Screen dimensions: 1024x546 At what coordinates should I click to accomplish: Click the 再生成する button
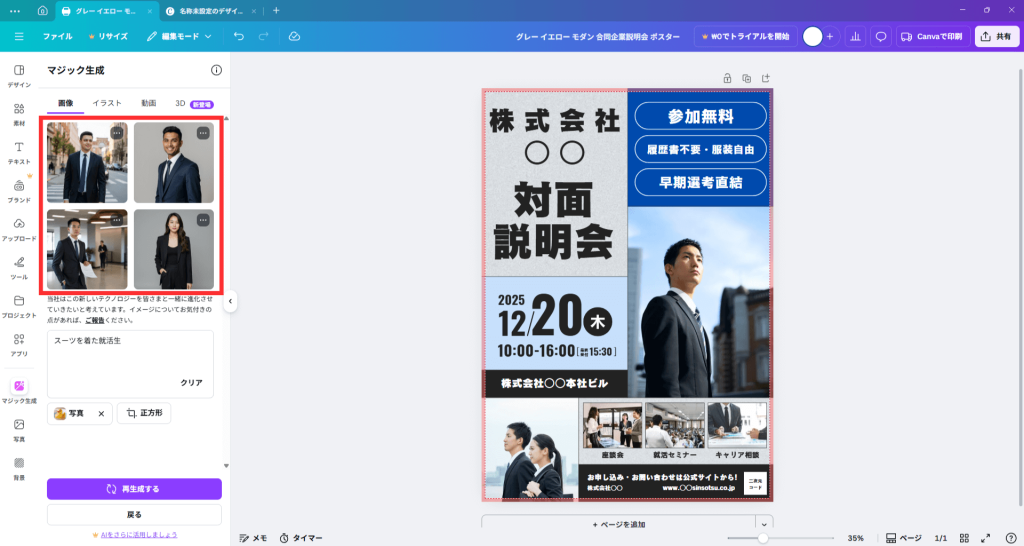click(x=134, y=489)
